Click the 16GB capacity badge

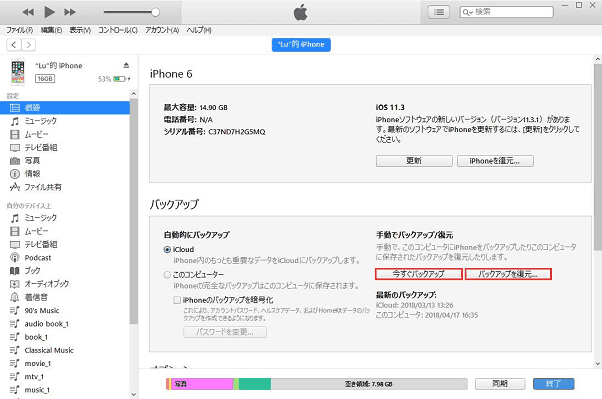45,79
